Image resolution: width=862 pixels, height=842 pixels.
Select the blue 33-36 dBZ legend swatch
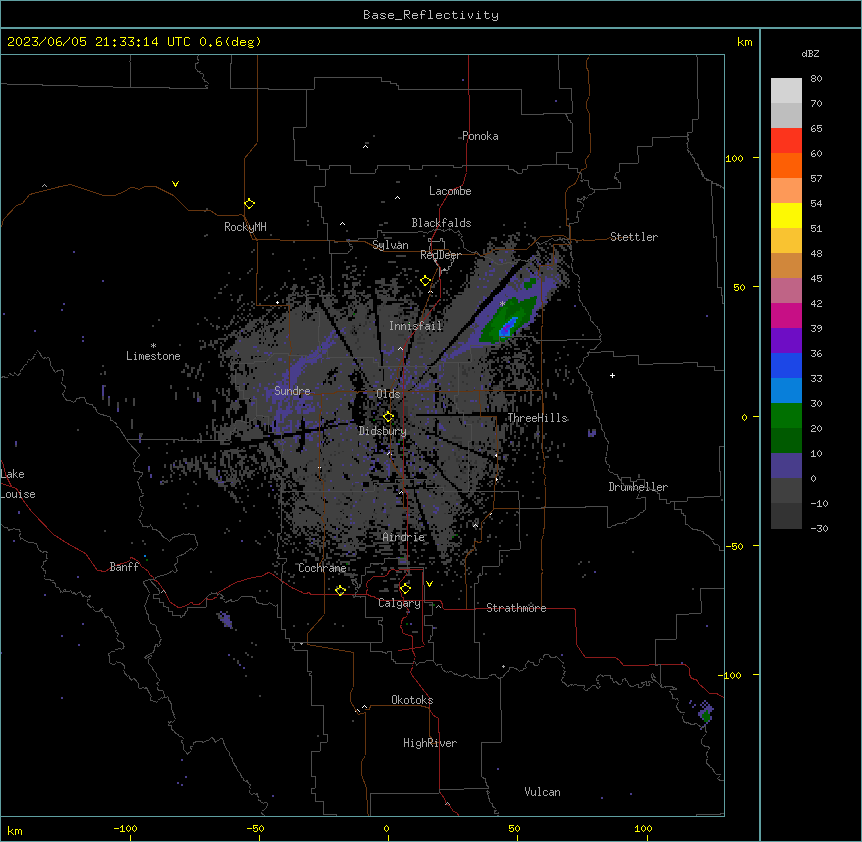(786, 365)
